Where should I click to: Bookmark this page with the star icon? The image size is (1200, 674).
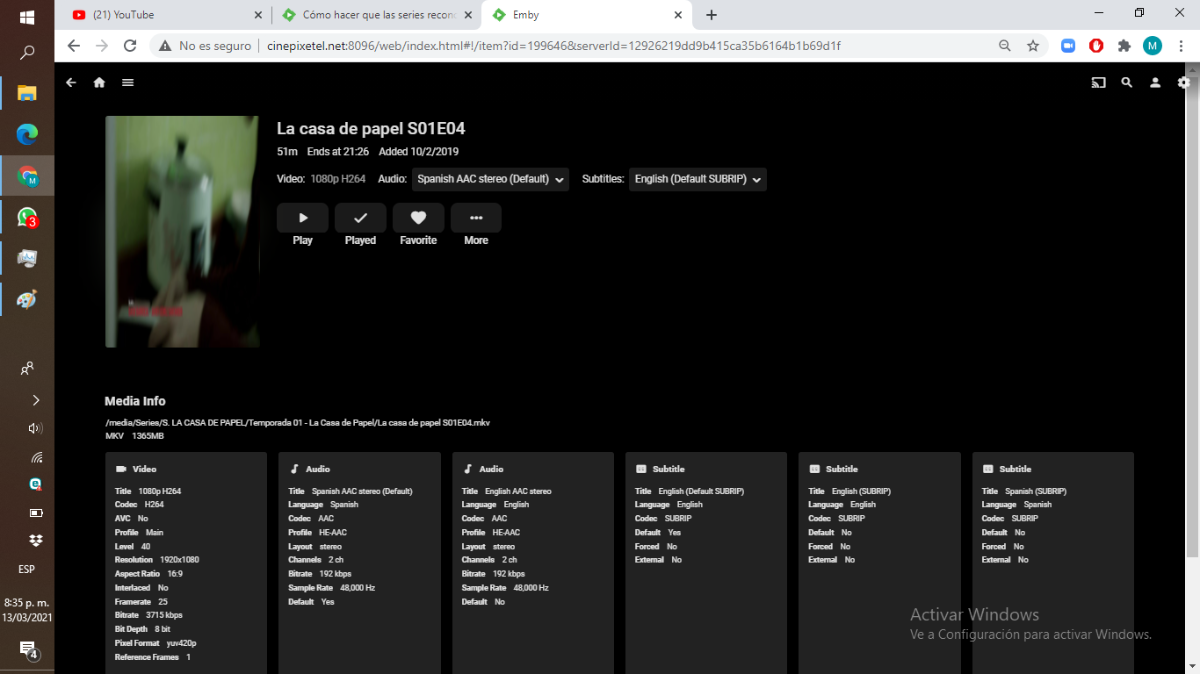pyautogui.click(x=1033, y=46)
